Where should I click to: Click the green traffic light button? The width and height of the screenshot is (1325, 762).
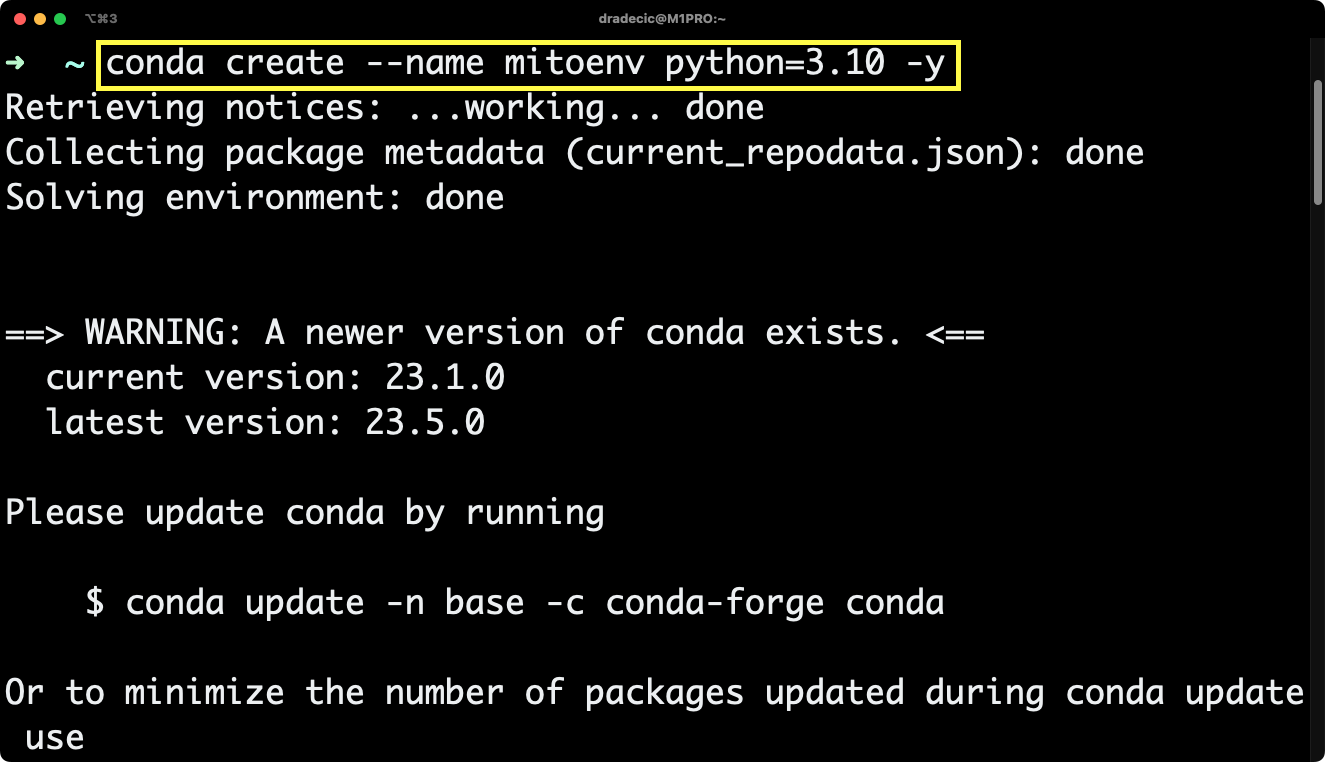62,17
